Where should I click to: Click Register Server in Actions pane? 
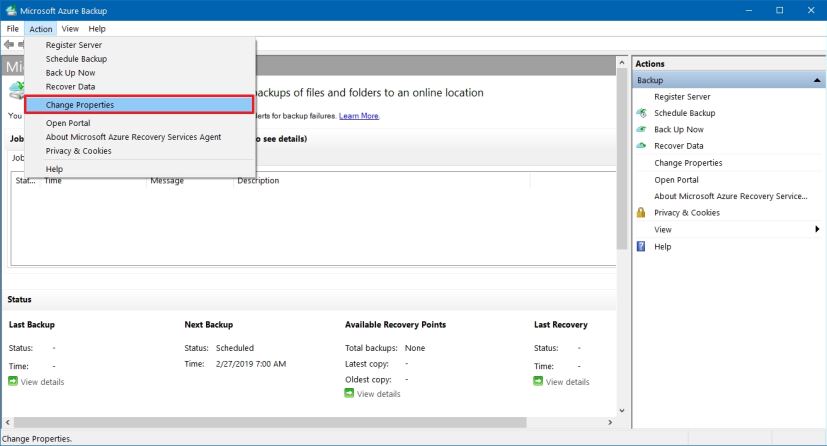point(682,97)
